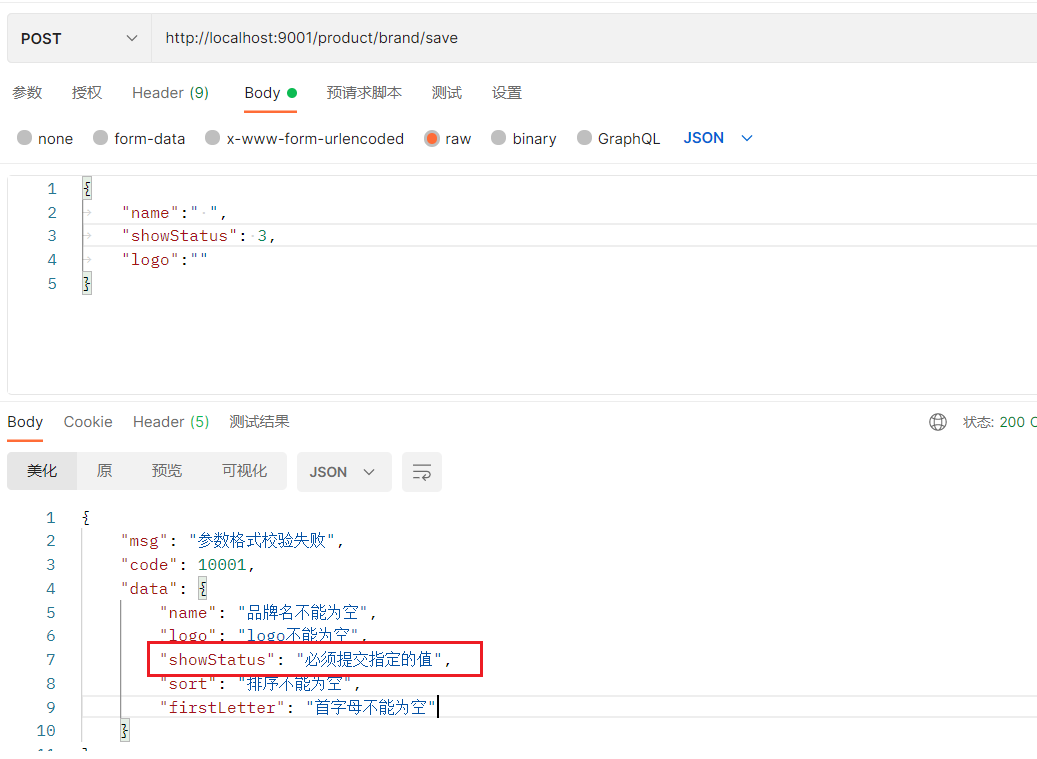Click request line with "name" key
1037x759 pixels.
click(x=174, y=213)
